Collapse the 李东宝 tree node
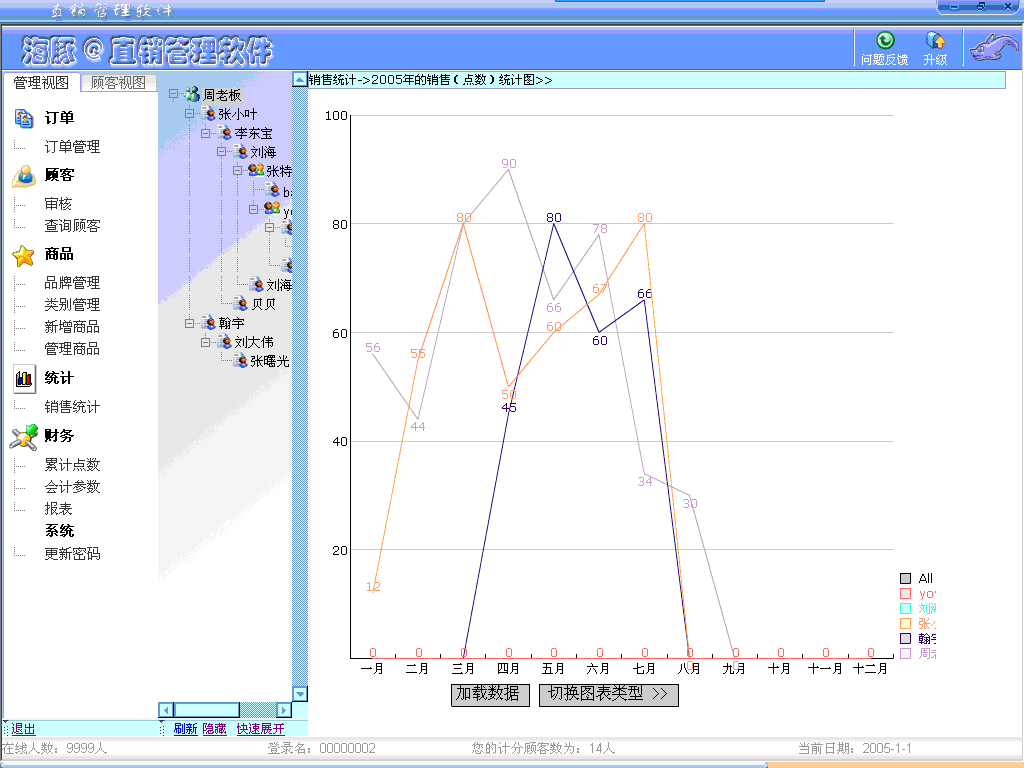The height and width of the screenshot is (768, 1024). 205,133
